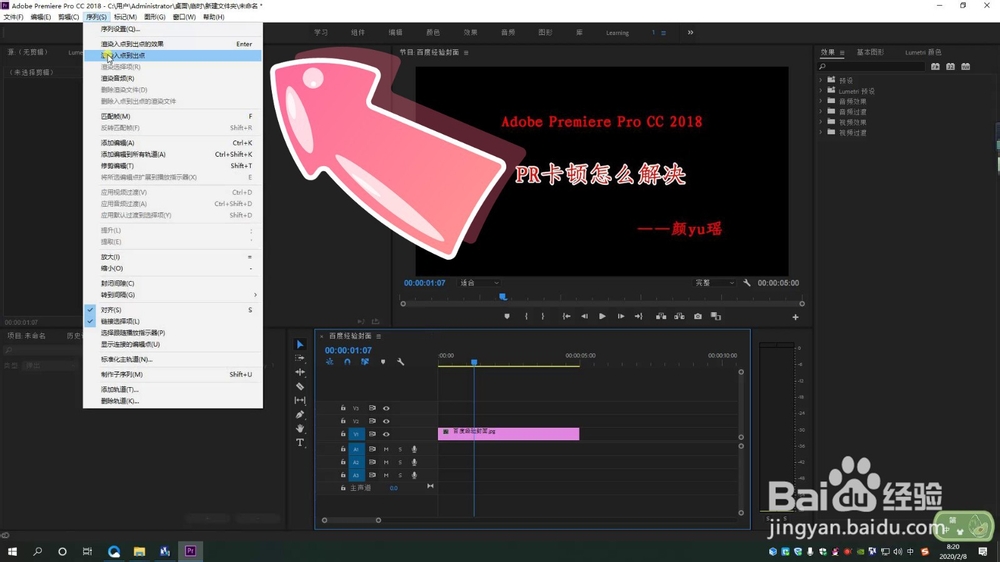Viewport: 1000px width, 562px height.
Task: Enable voice-over record on track A3
Action: 415,475
